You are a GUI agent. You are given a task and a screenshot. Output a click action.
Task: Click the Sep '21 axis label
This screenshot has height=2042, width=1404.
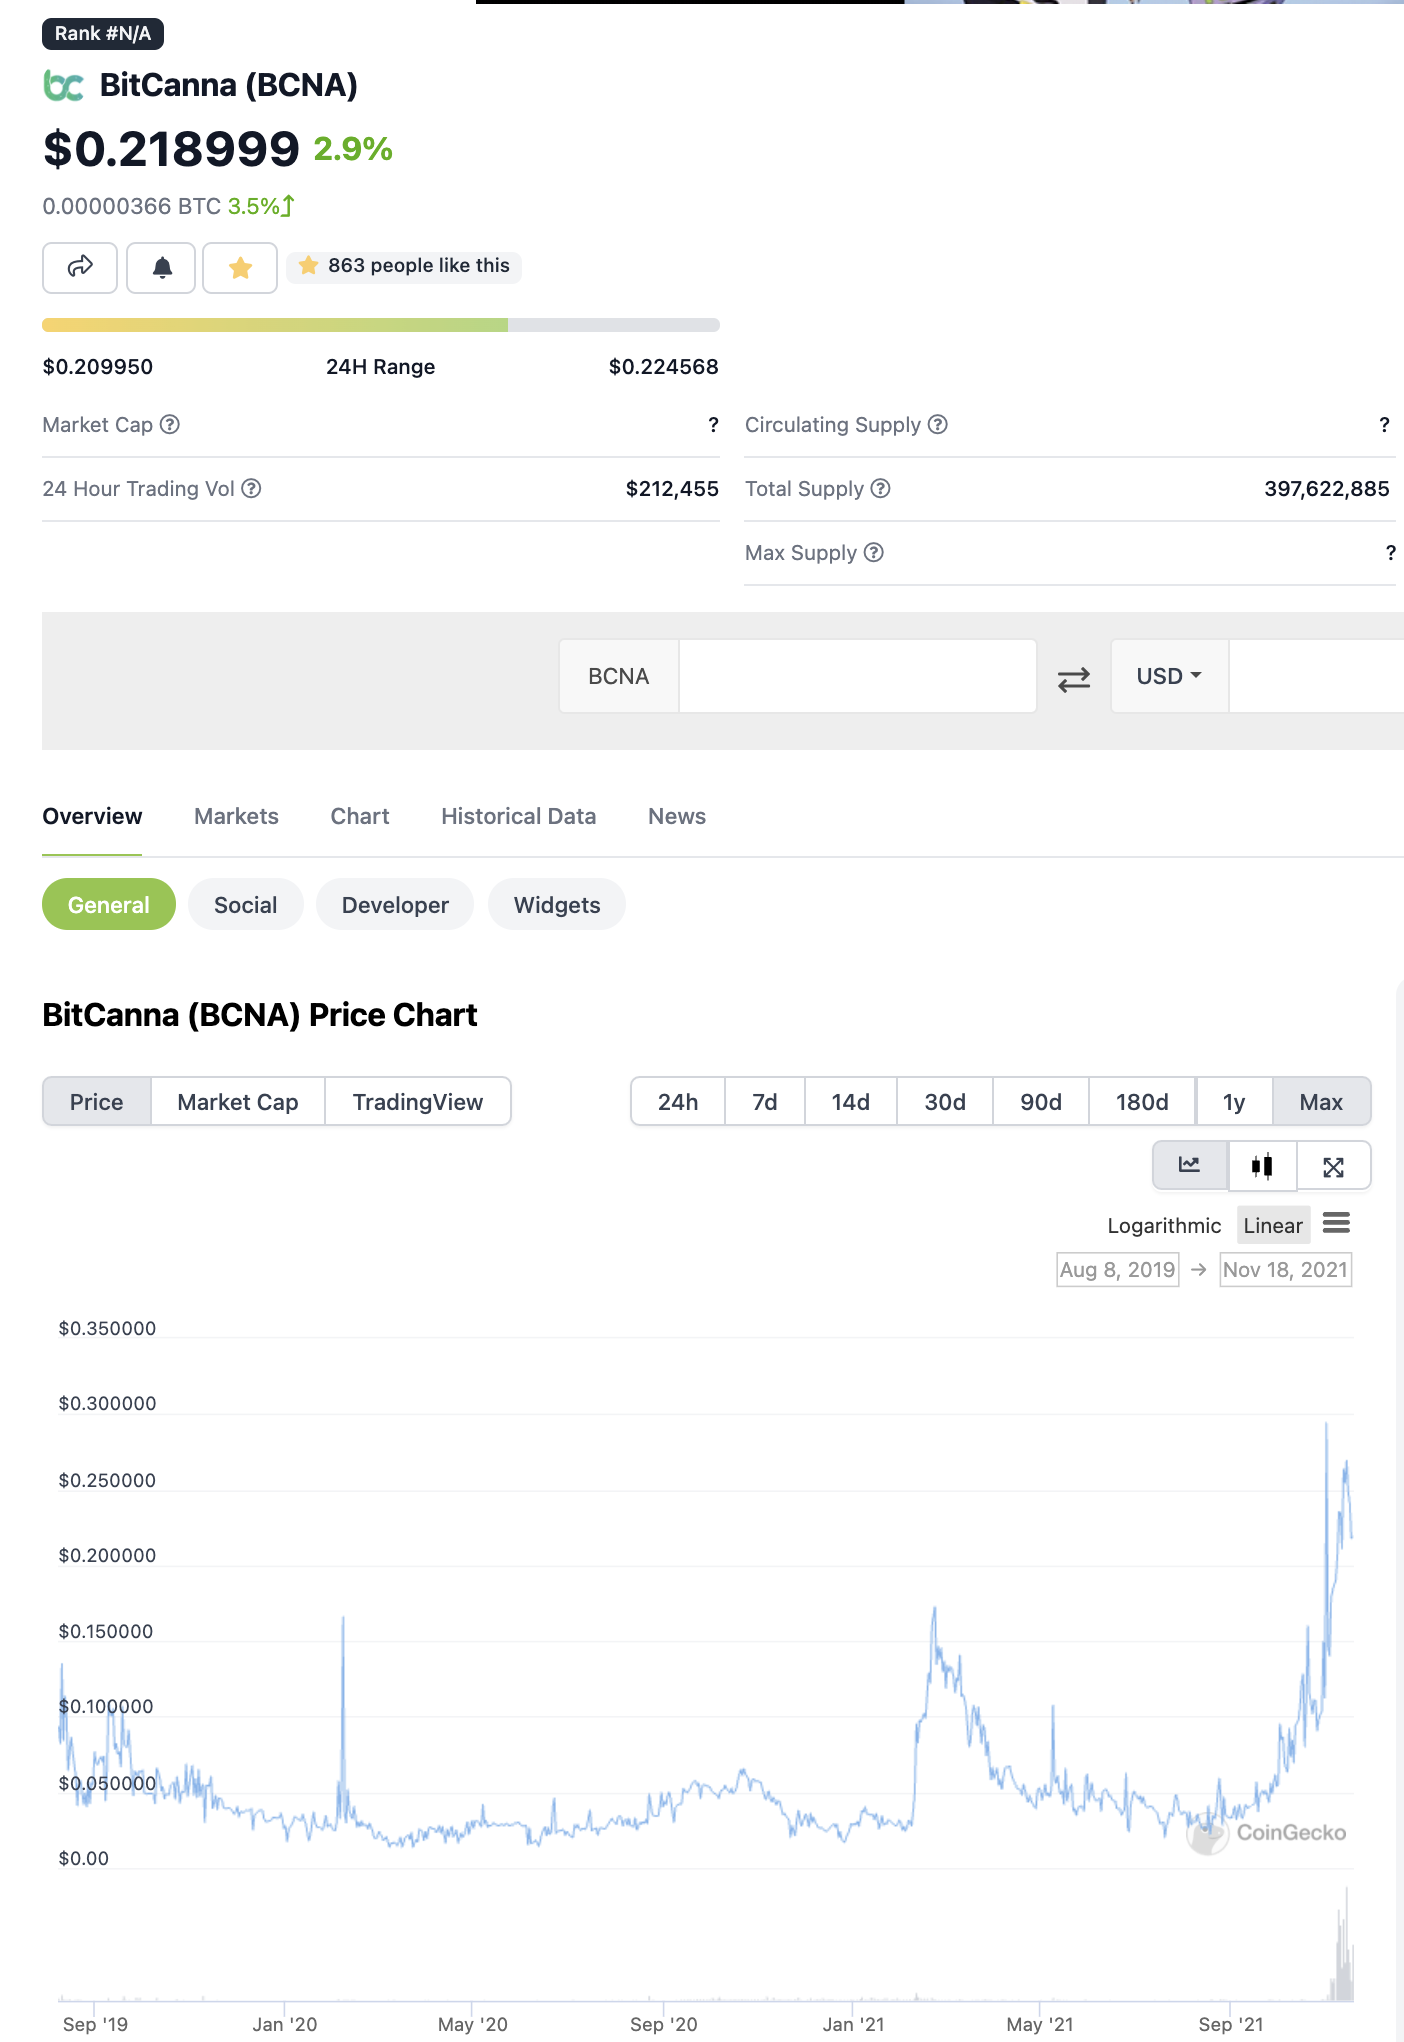(x=1231, y=2024)
